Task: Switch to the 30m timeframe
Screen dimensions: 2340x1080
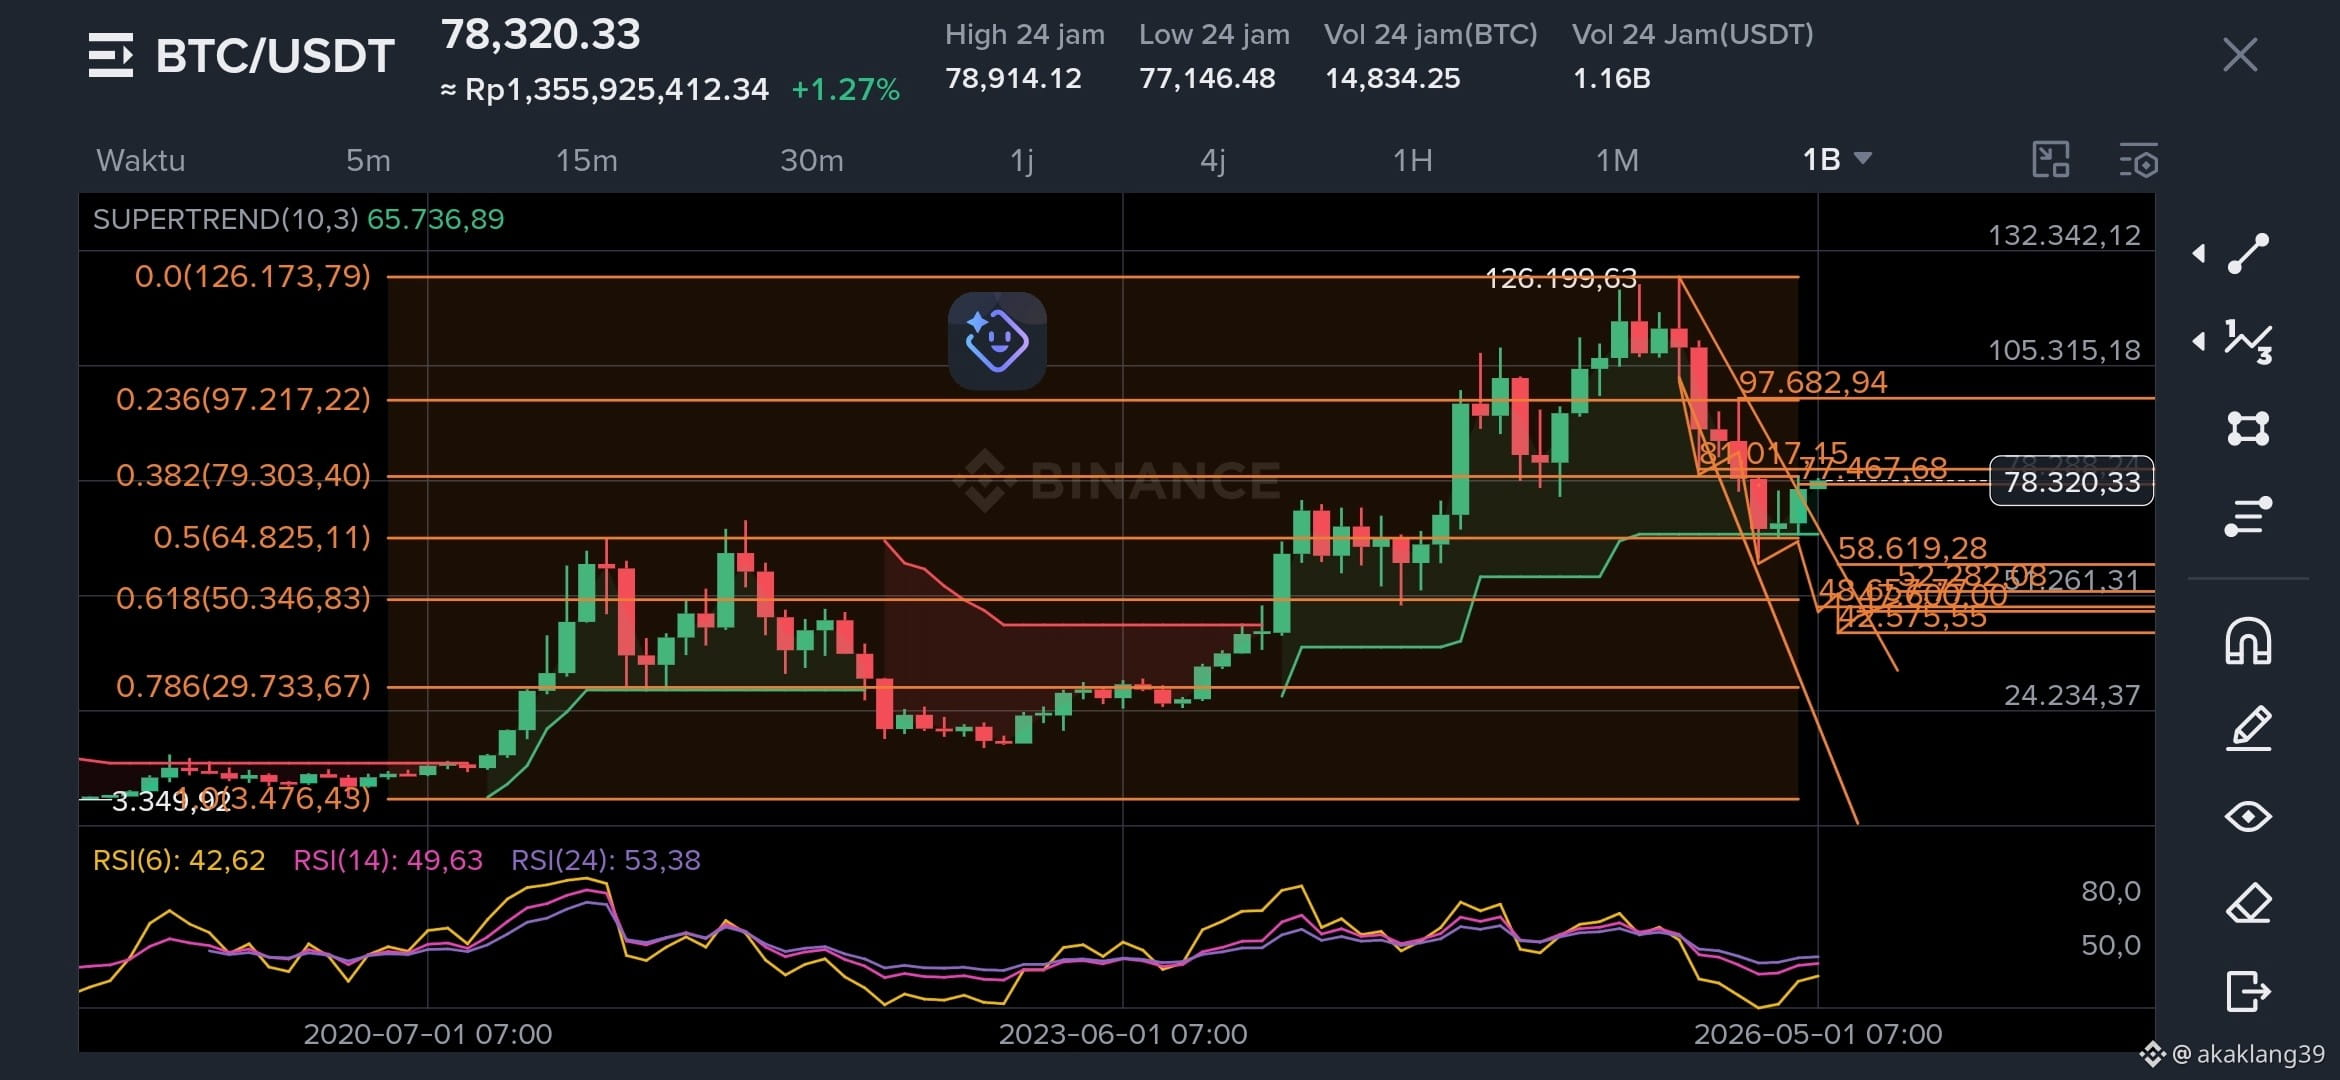Action: pyautogui.click(x=812, y=160)
